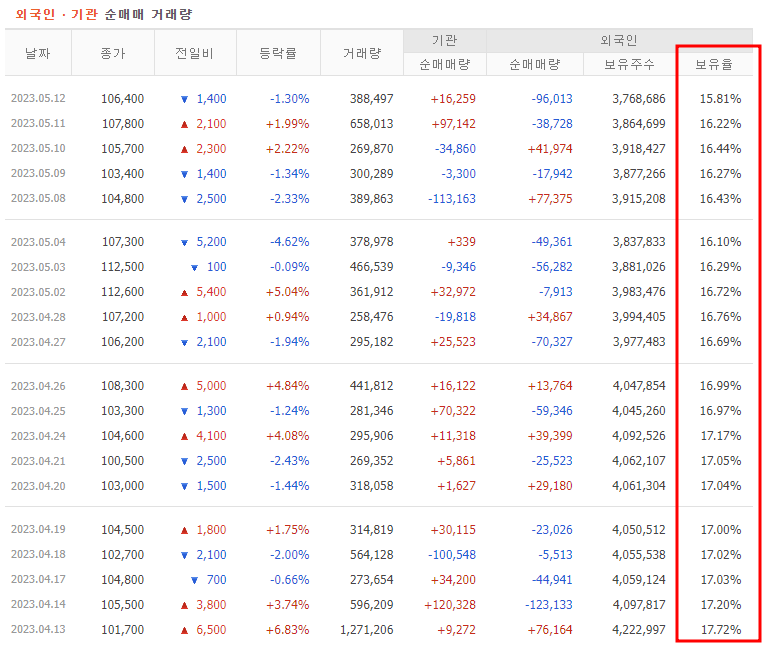This screenshot has height=647, width=767.
Task: Select the date 2023.04.19
Action: (38, 529)
